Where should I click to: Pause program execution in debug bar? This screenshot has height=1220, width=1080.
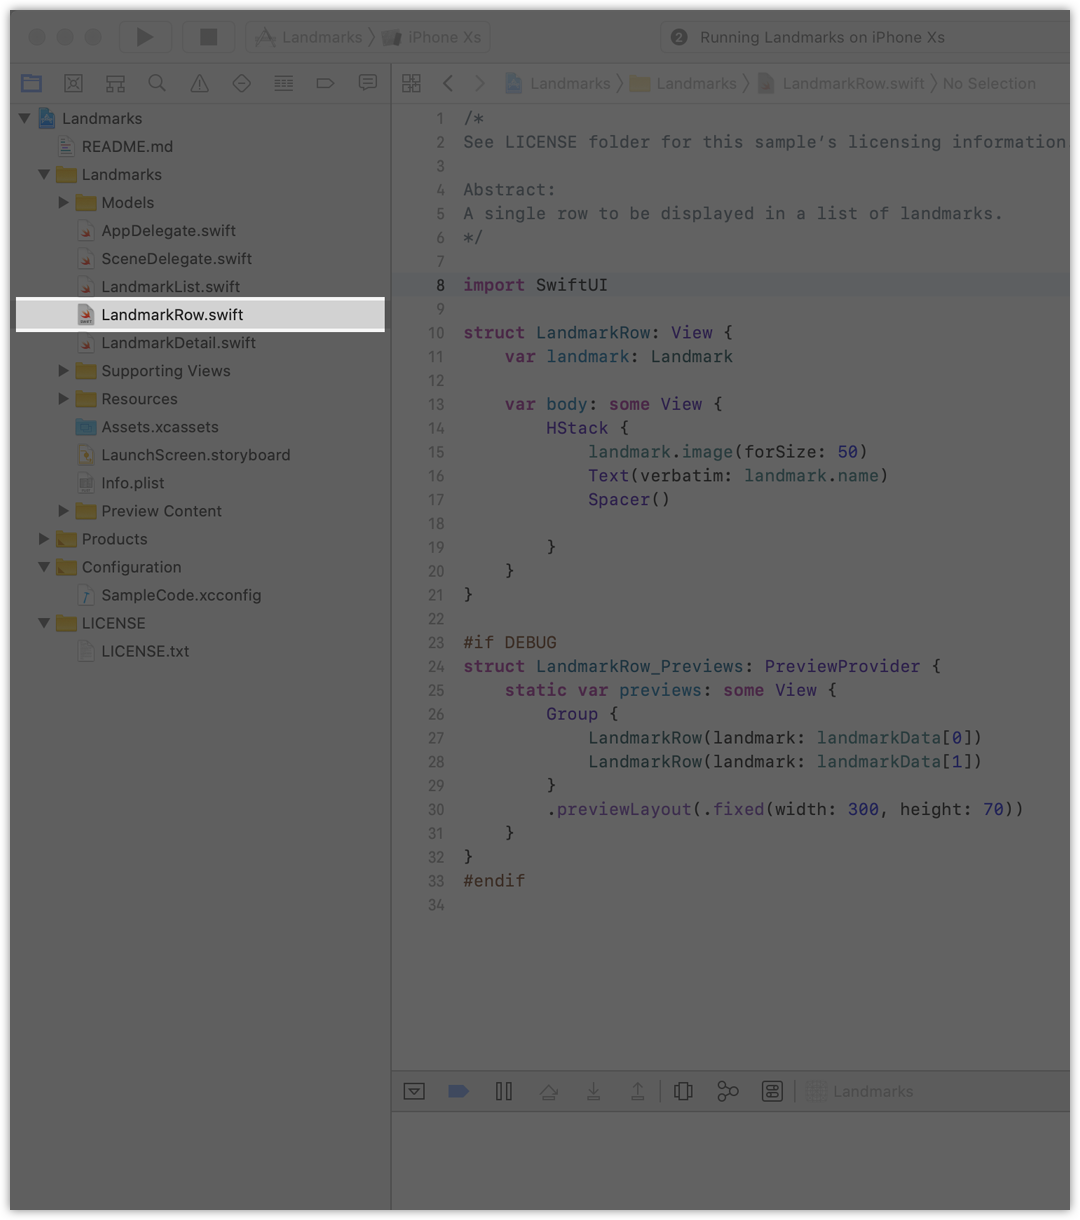point(504,1091)
